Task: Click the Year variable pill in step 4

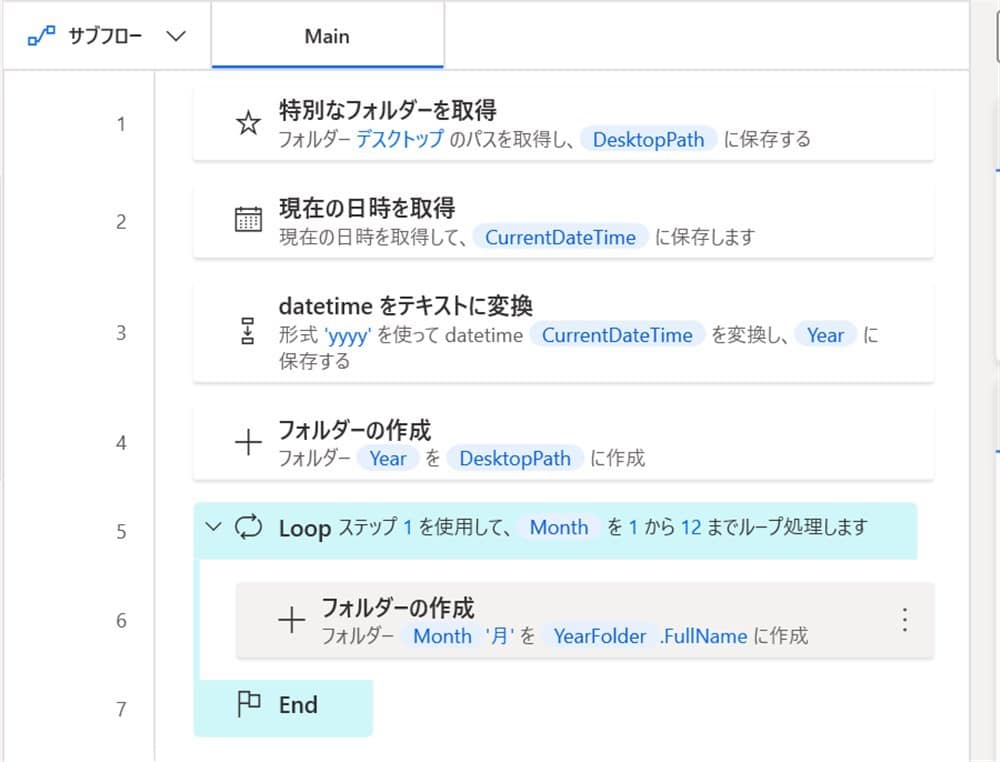Action: (x=388, y=458)
